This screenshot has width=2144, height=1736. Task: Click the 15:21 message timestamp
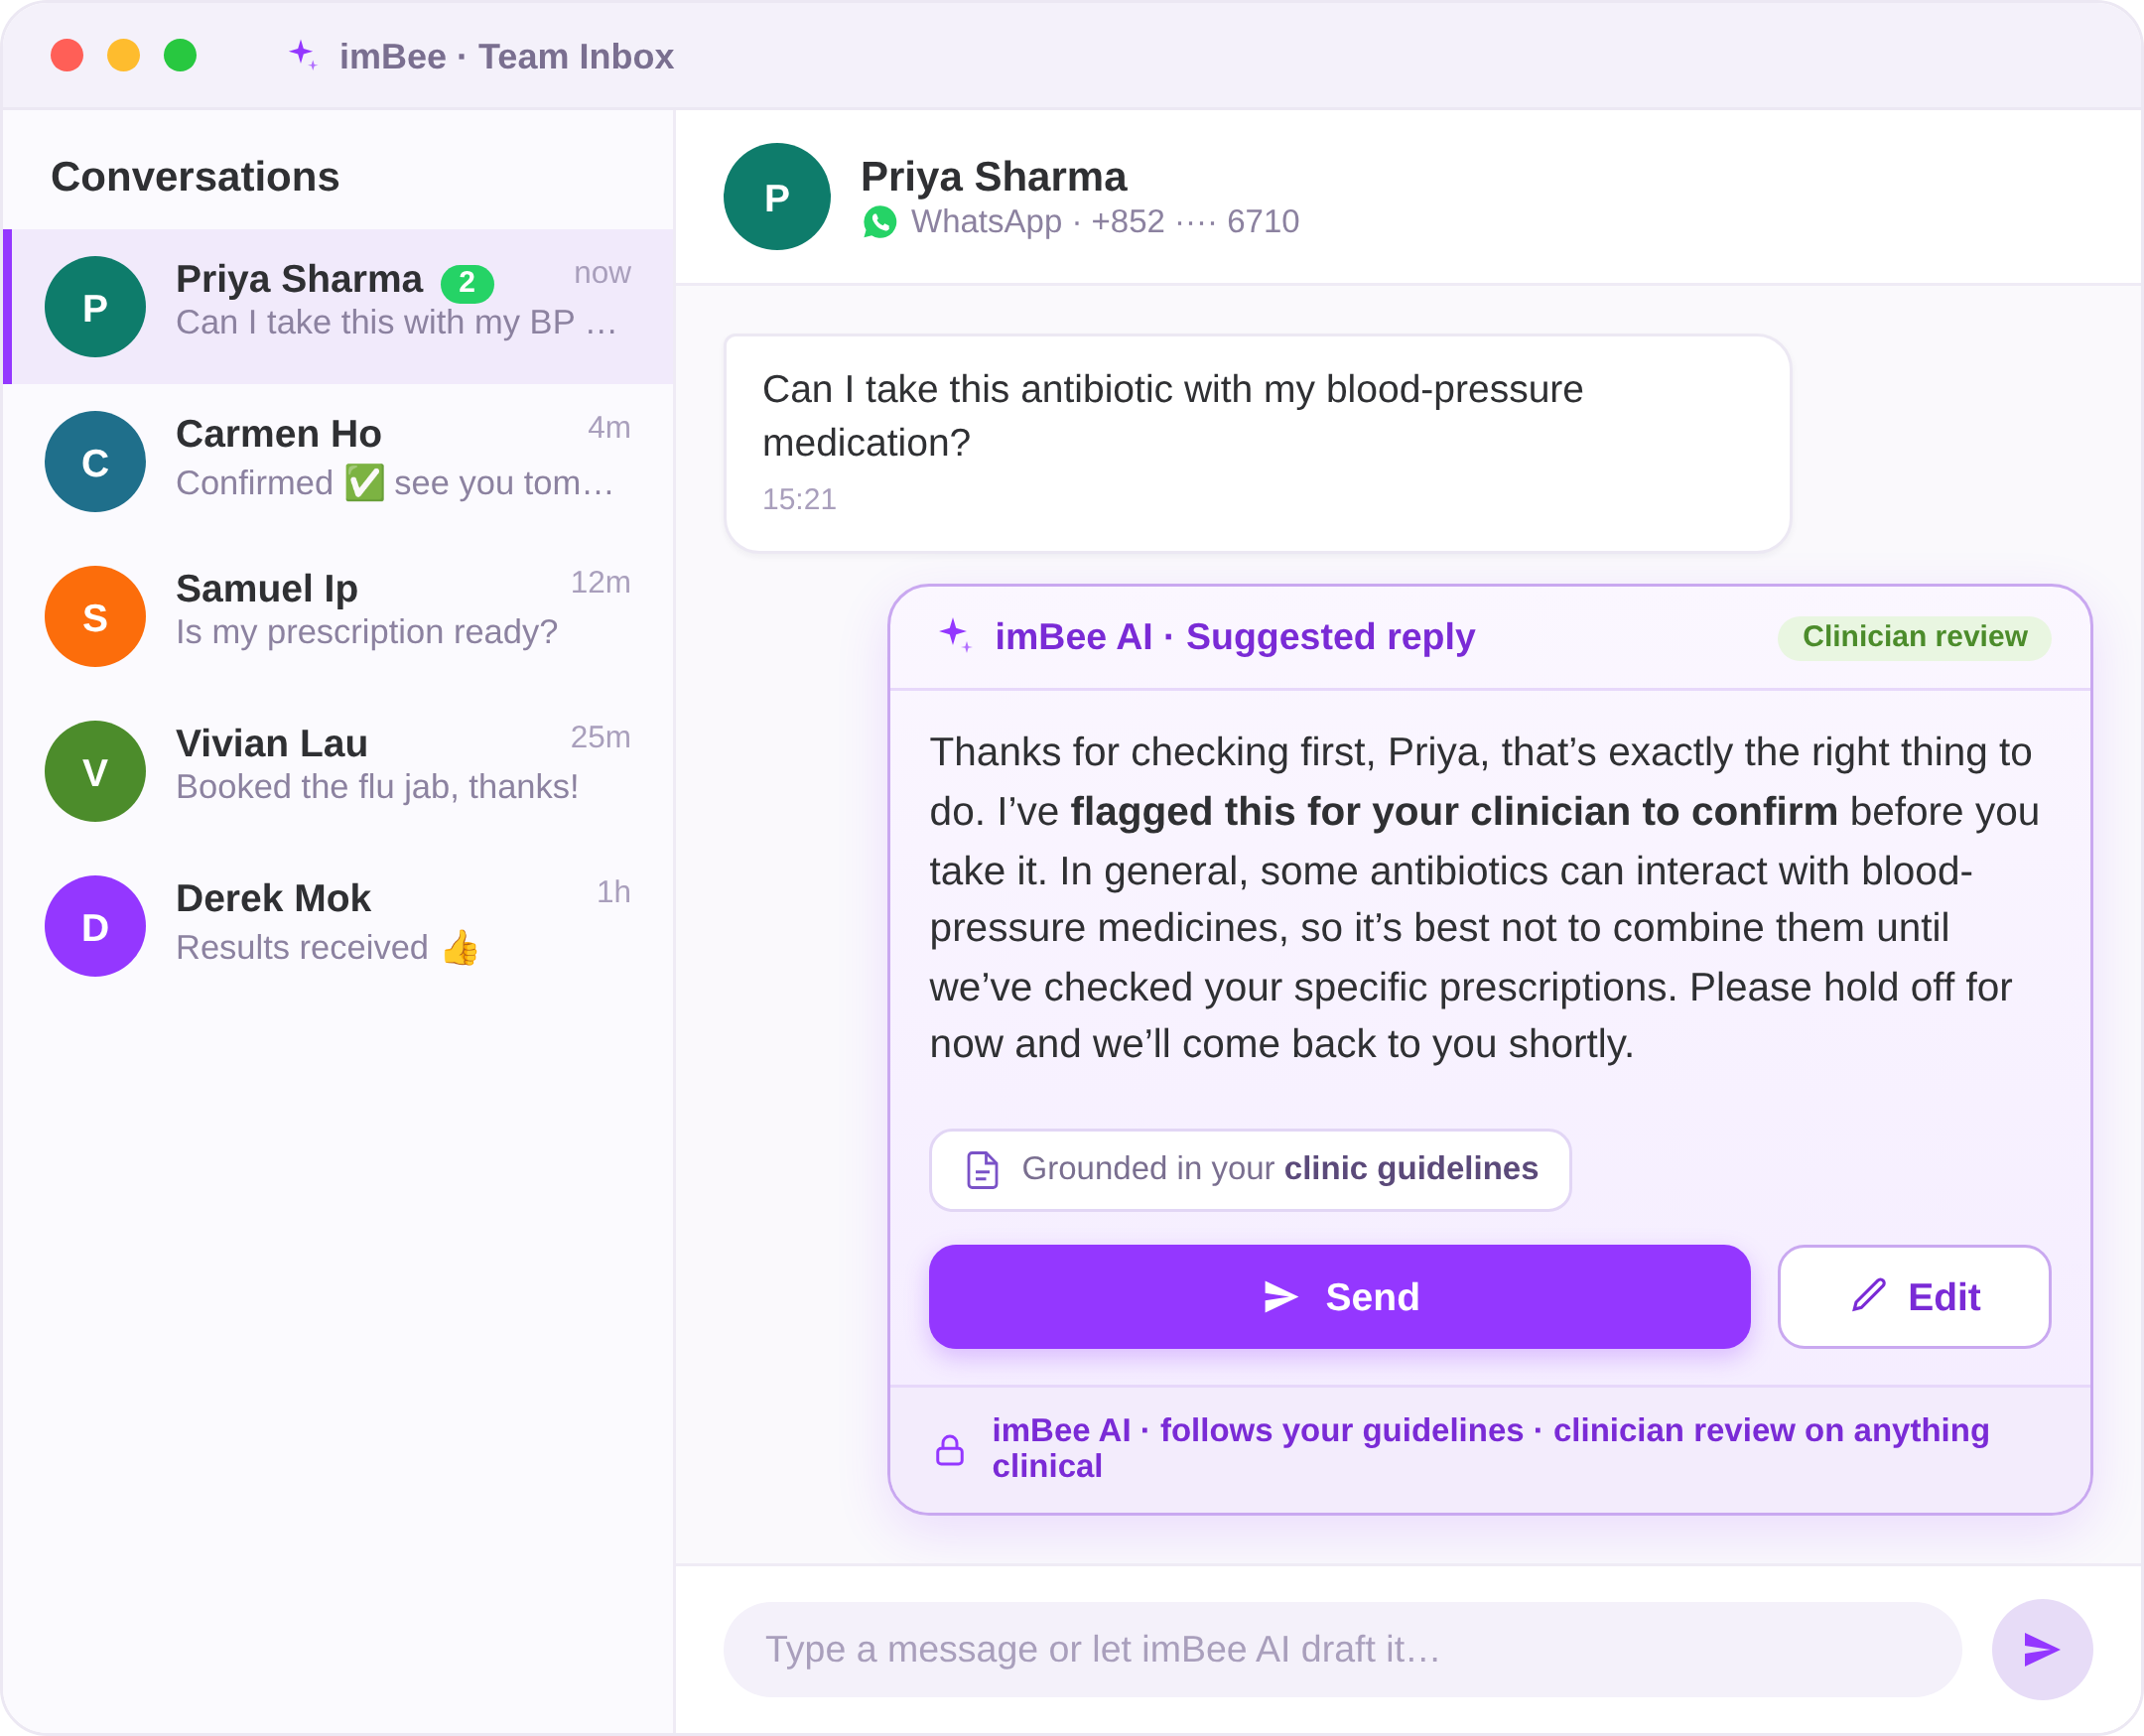click(x=799, y=499)
